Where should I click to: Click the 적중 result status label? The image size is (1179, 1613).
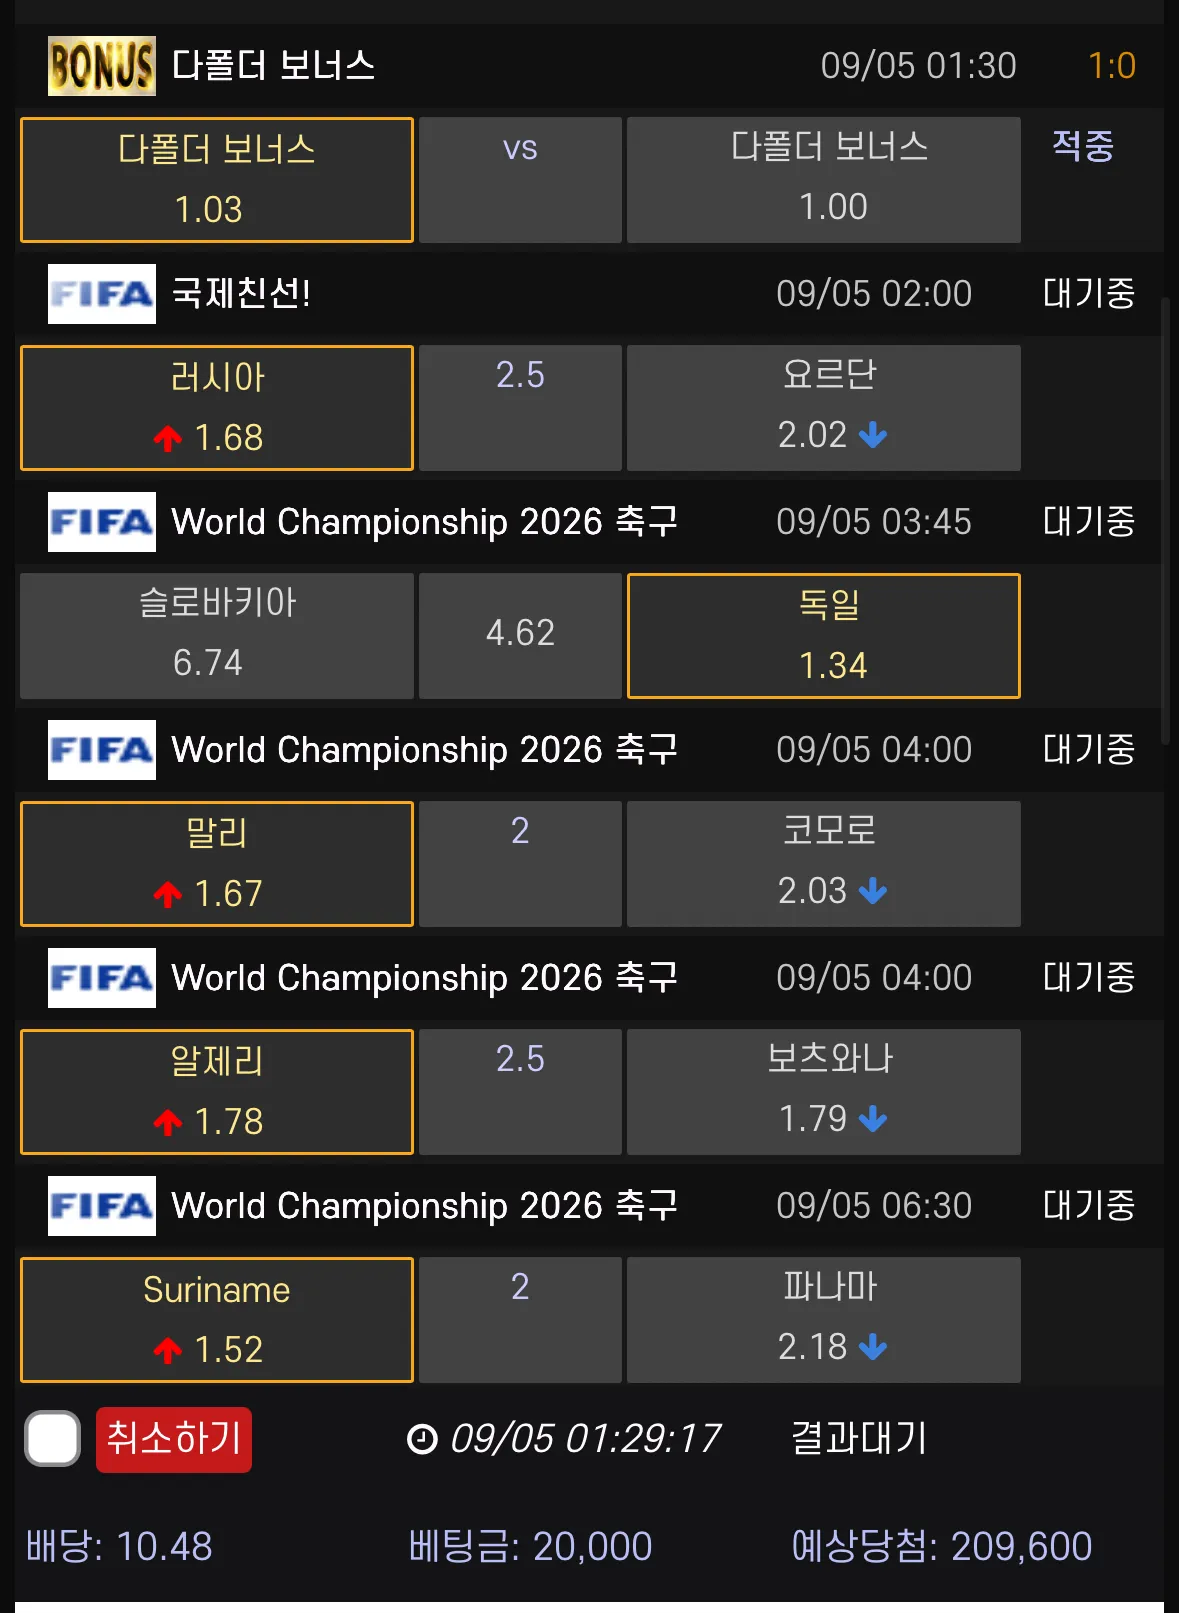click(1083, 146)
